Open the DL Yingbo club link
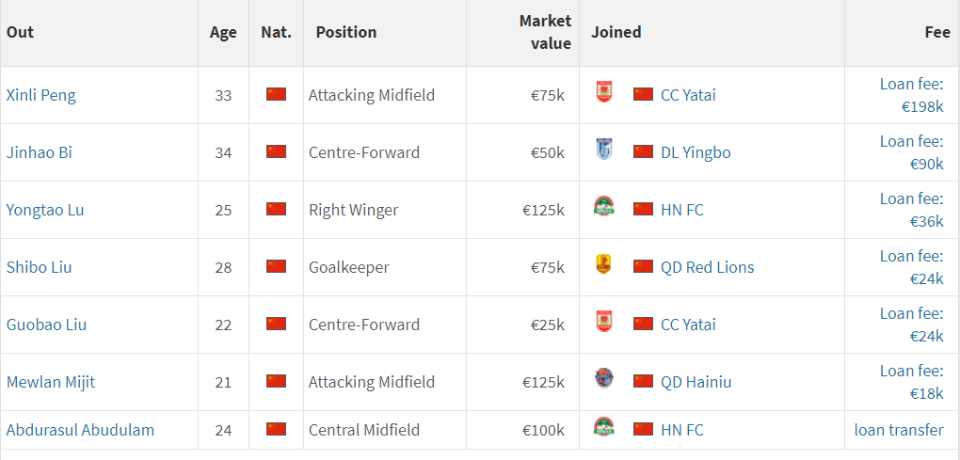This screenshot has height=460, width=960. point(696,153)
